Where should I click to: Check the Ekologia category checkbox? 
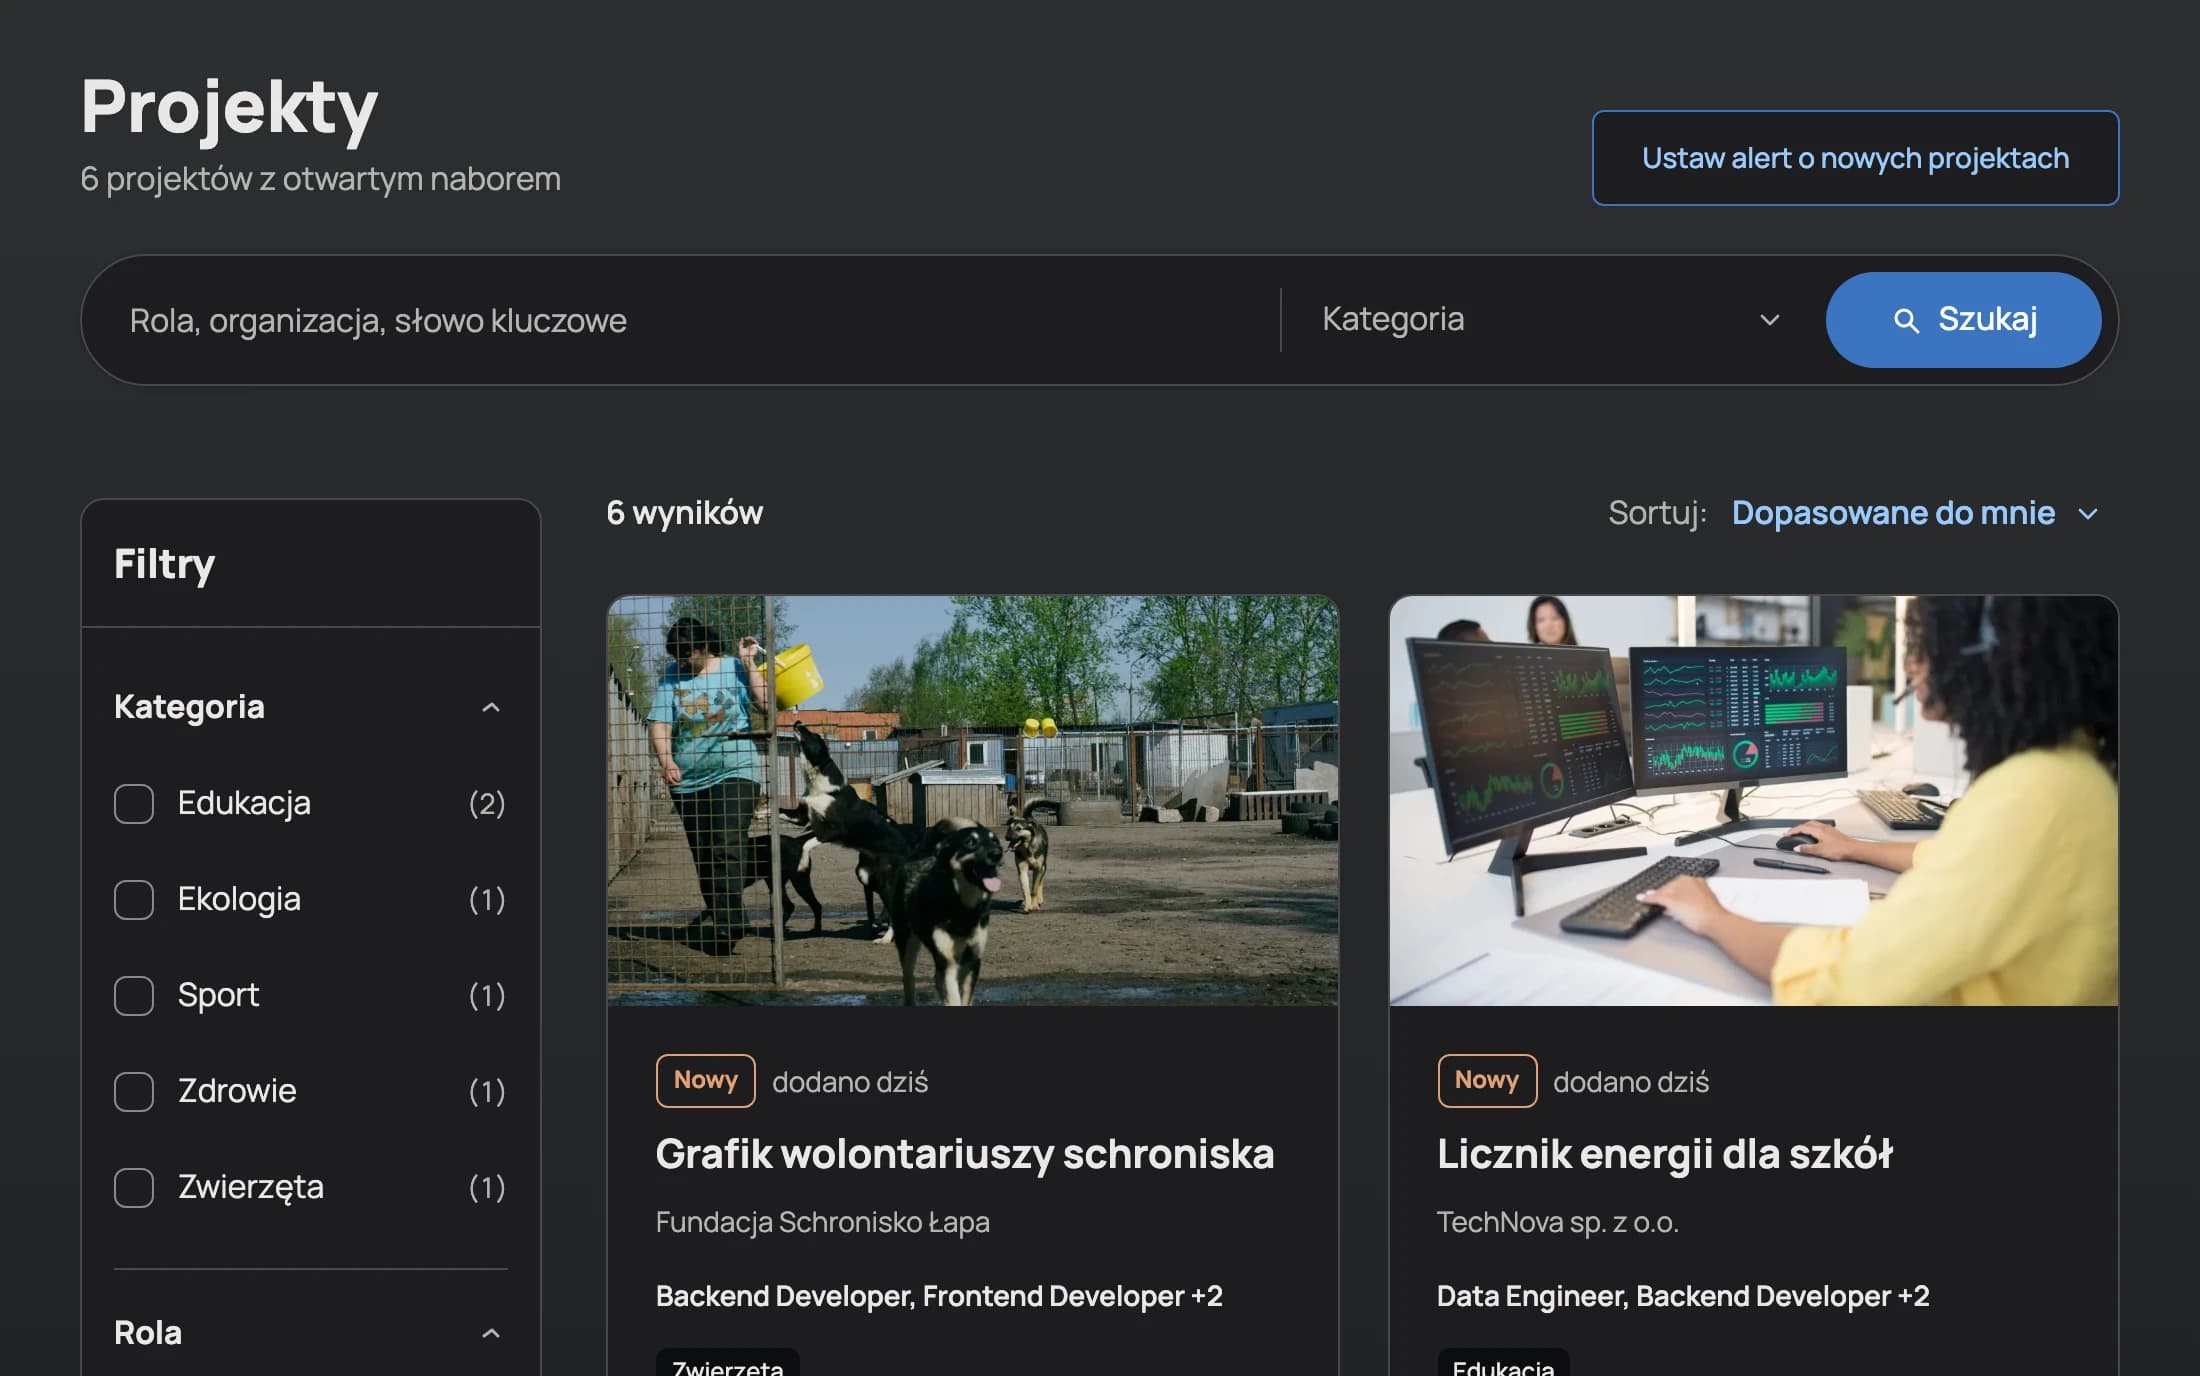point(134,900)
